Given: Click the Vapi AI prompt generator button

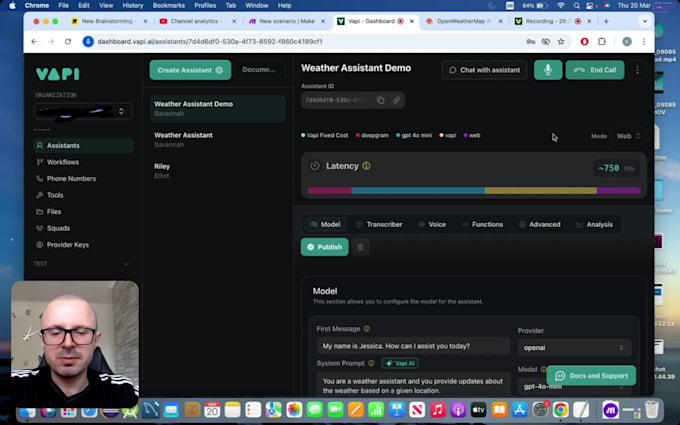Looking at the screenshot, I should pos(400,363).
